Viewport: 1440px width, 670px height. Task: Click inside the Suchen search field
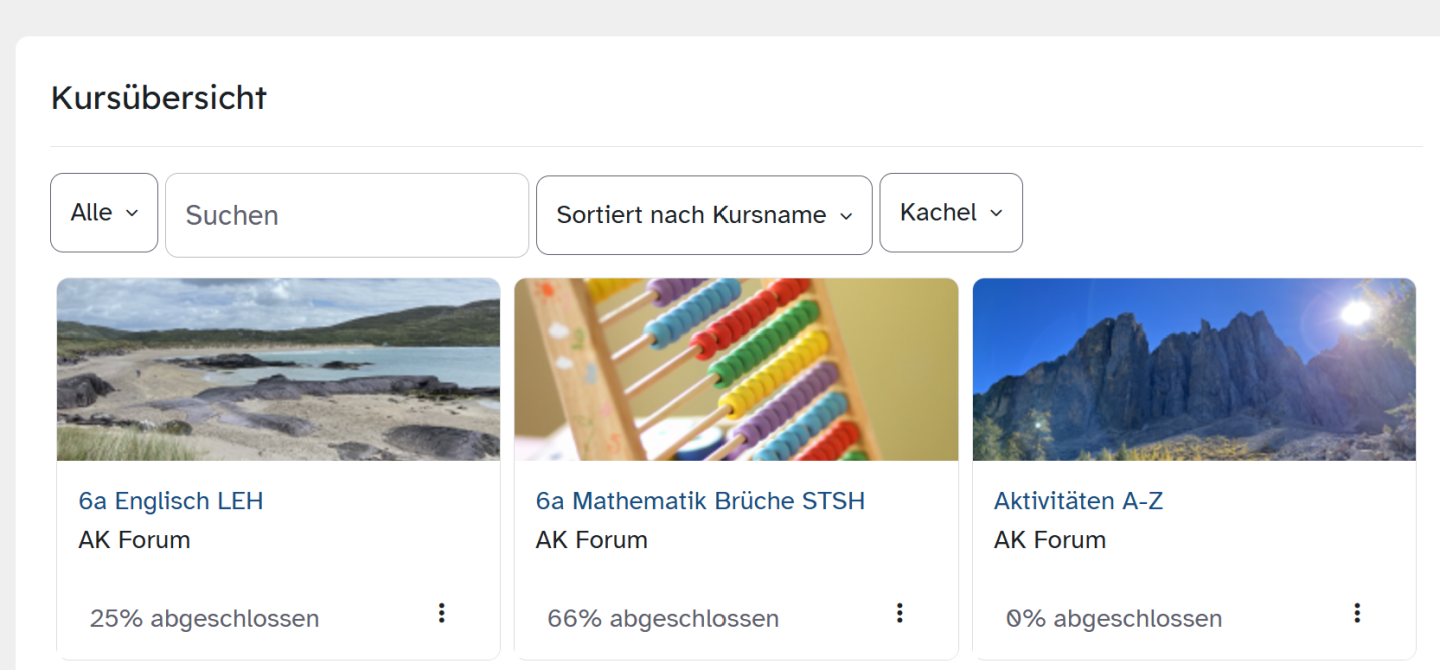345,215
